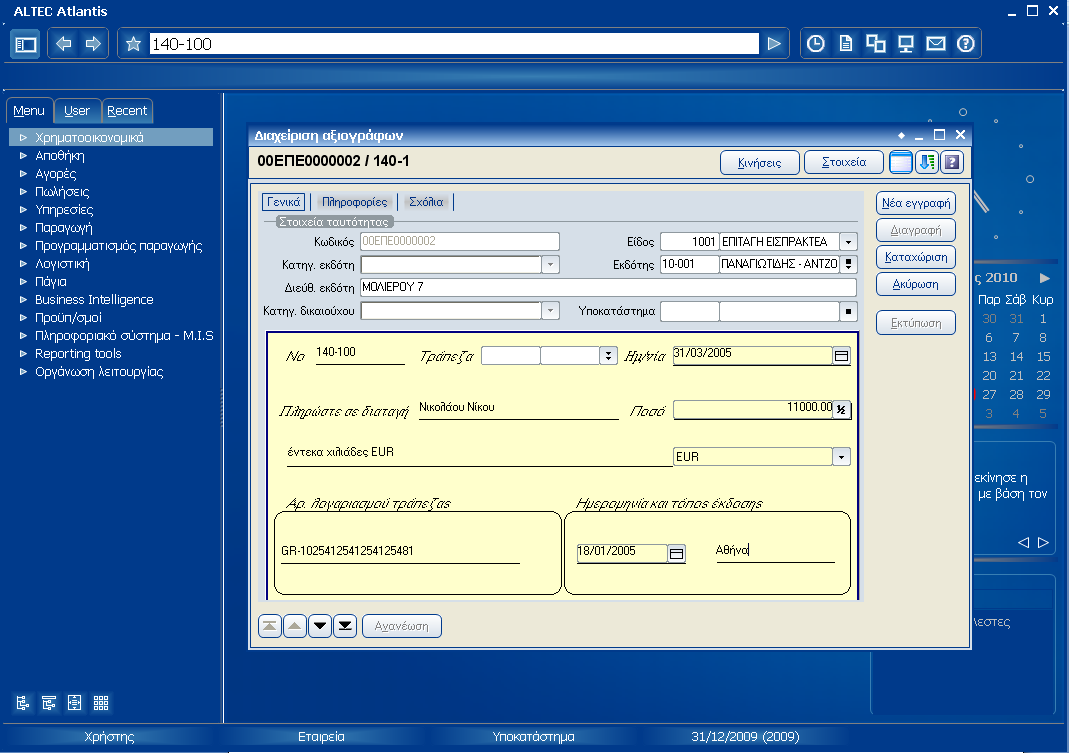Click the top address bar showing 140-100
Screen dimensions: 1069x753
point(453,44)
